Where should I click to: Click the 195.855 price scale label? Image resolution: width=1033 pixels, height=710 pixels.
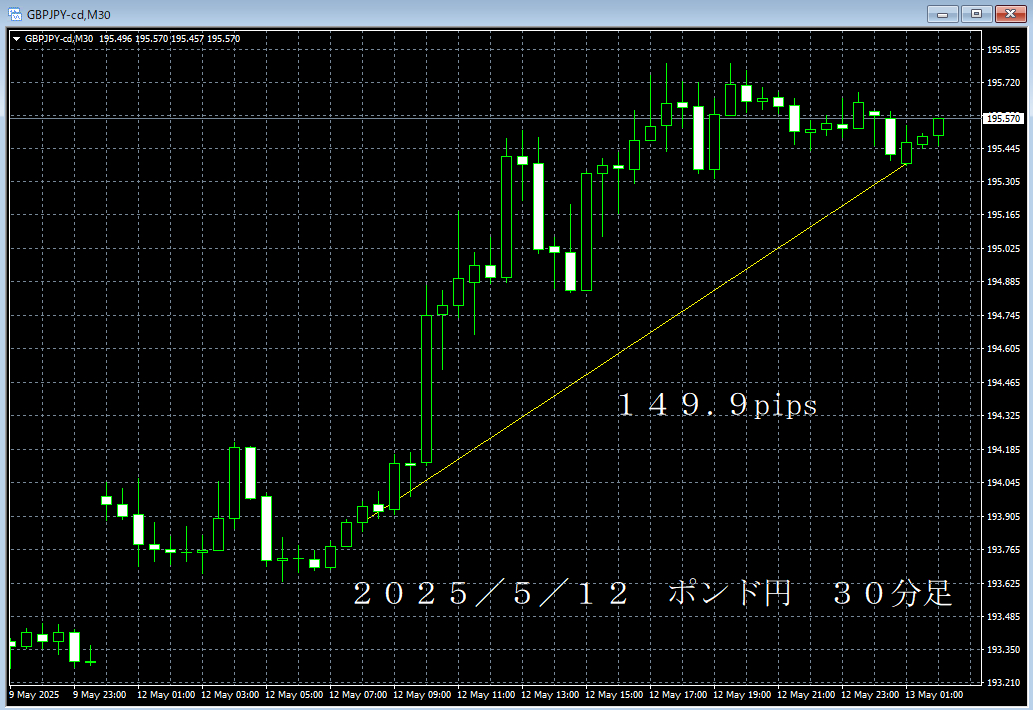1003,49
